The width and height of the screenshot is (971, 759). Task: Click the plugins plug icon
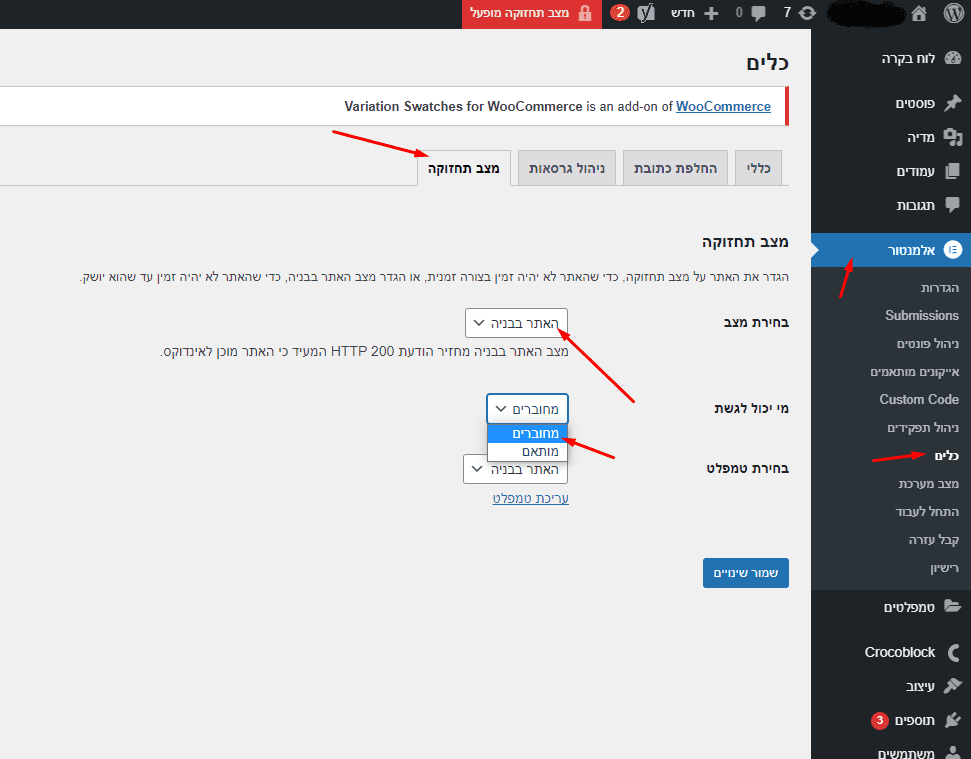[953, 720]
